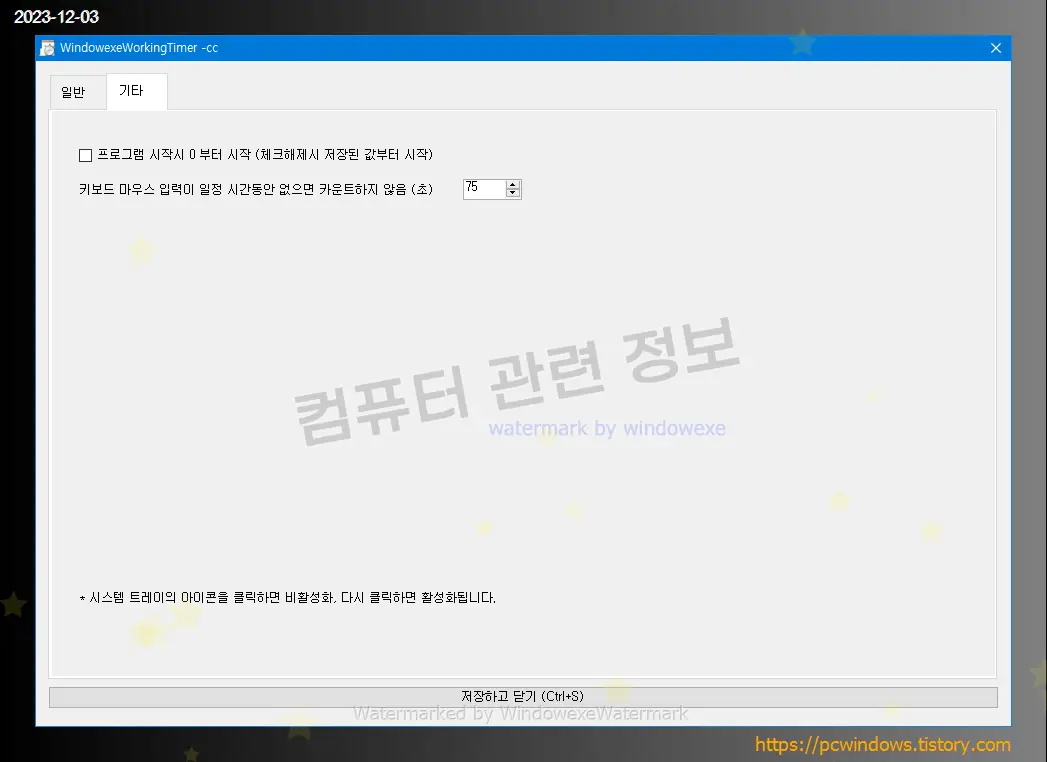
Task: Click 저장하고 닫기 (Ctrl+S) button
Action: click(523, 697)
